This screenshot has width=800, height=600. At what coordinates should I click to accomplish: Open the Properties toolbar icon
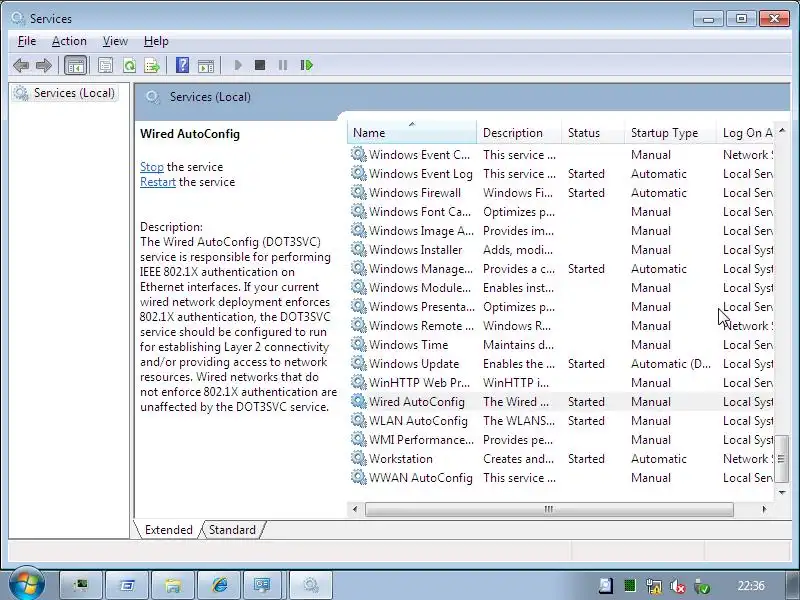click(106, 65)
